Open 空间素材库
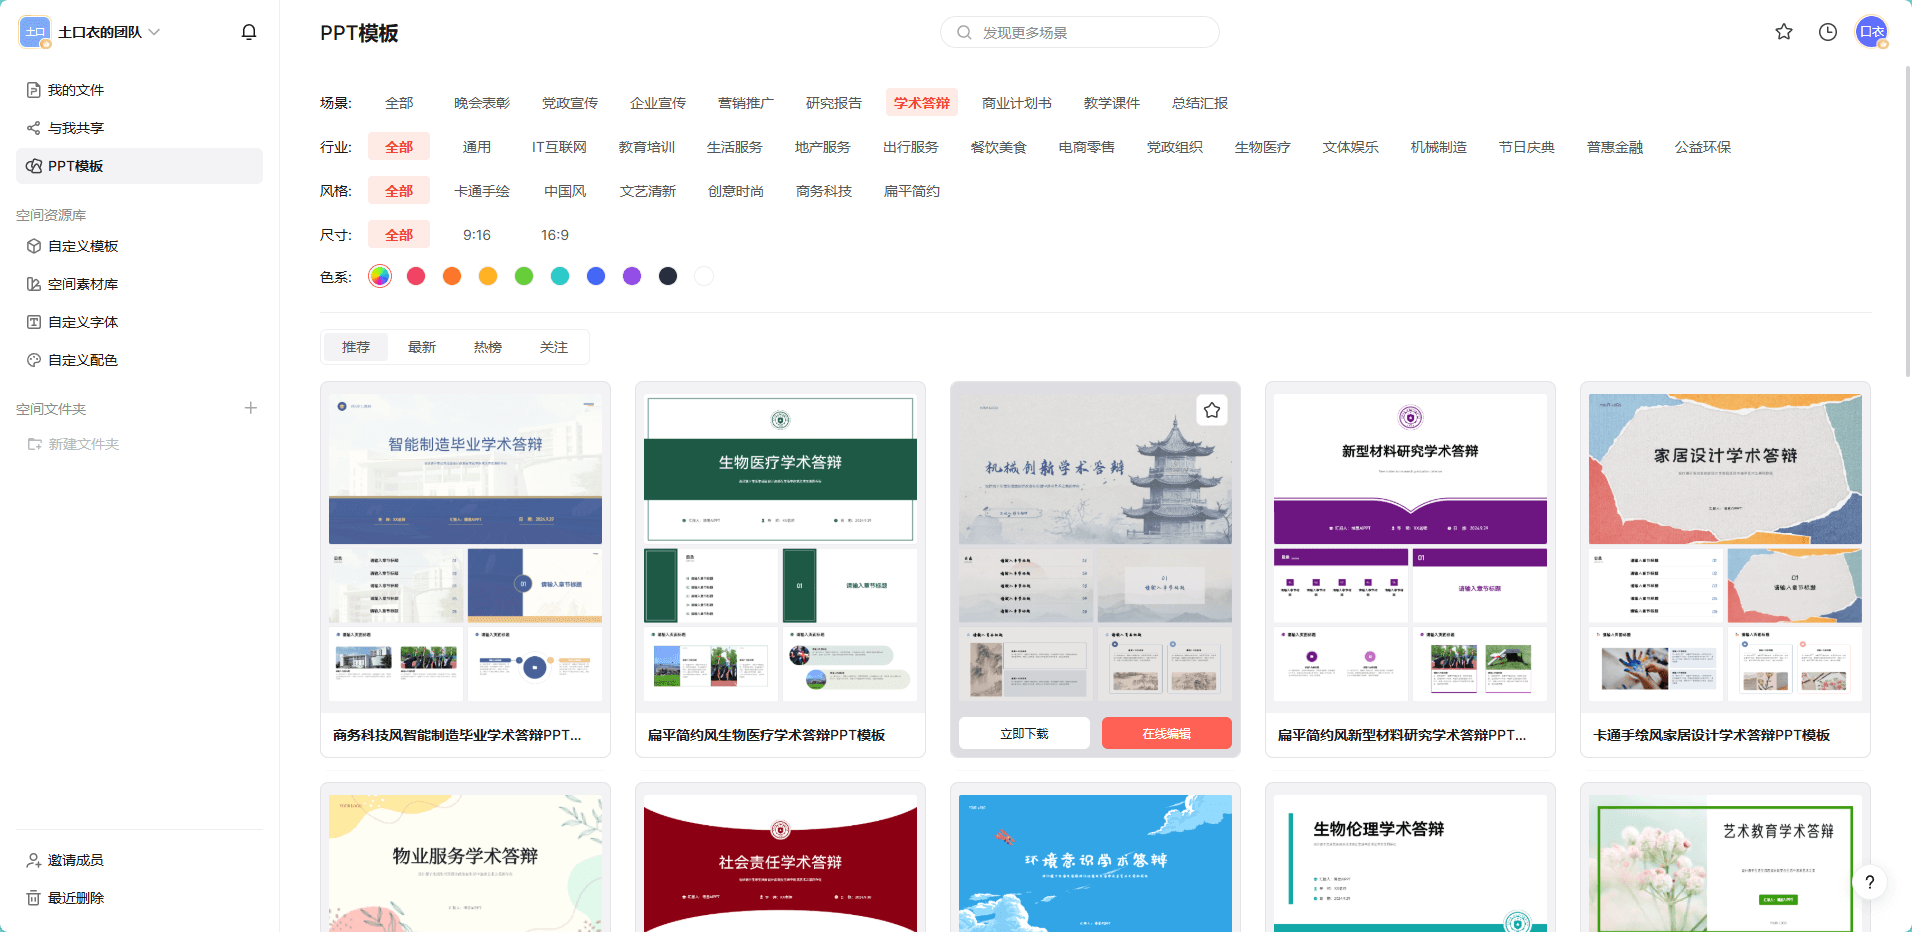Viewport: 1912px width, 932px height. click(139, 284)
